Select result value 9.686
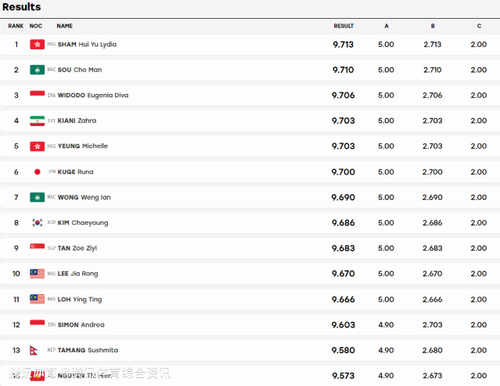 point(343,223)
